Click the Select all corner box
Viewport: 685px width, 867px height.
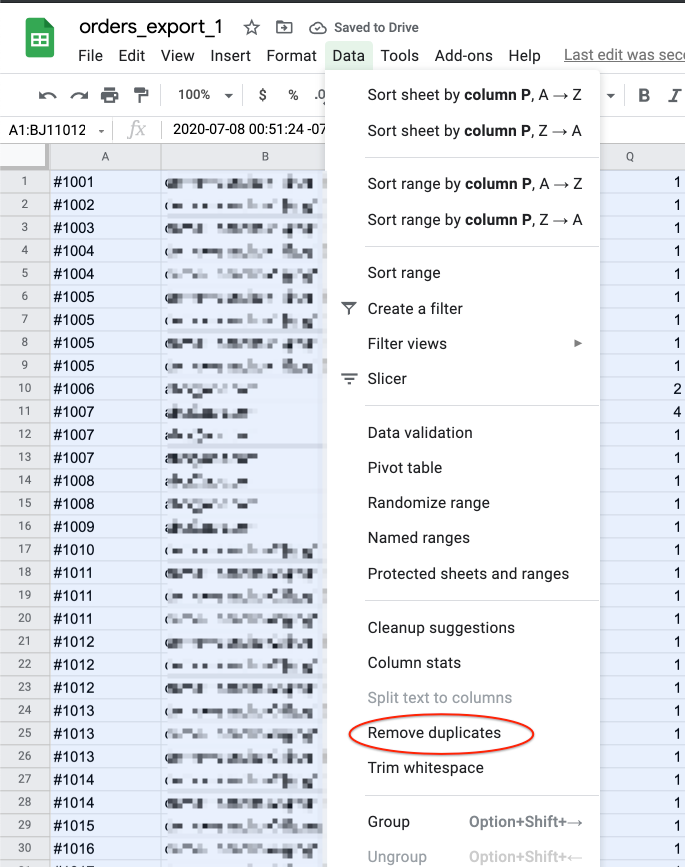23,156
